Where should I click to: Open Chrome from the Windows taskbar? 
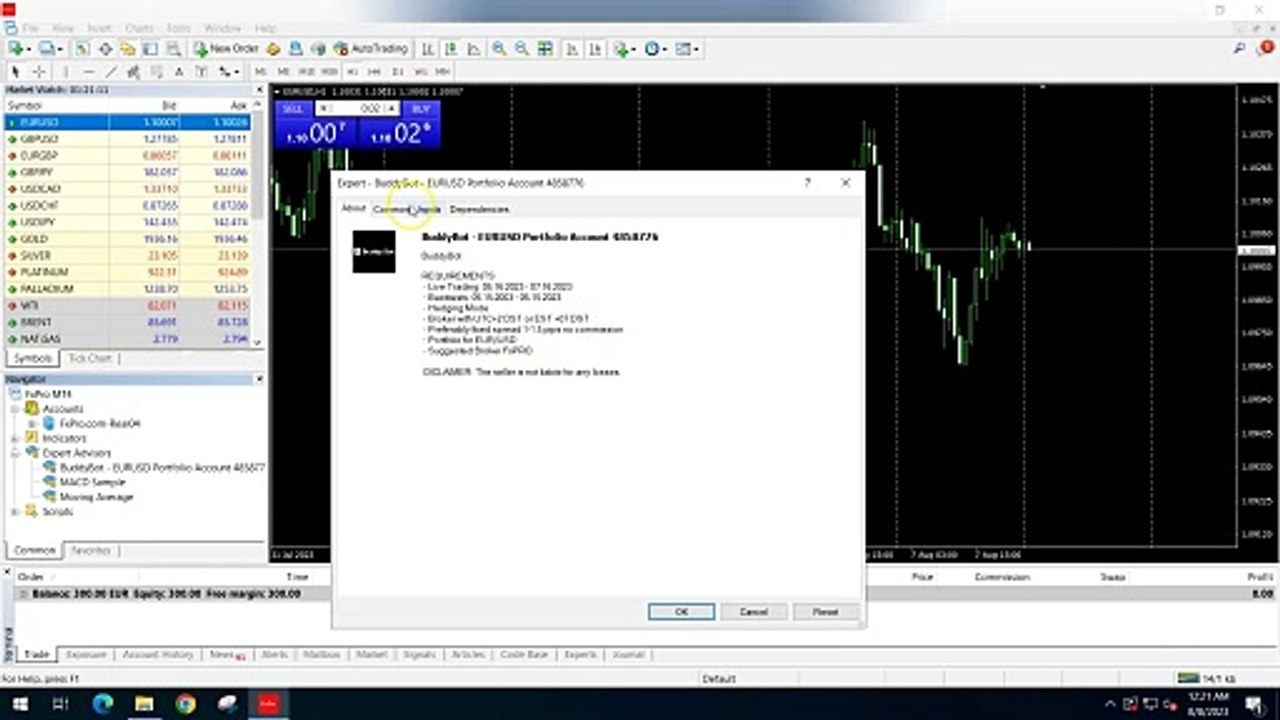pyautogui.click(x=185, y=704)
